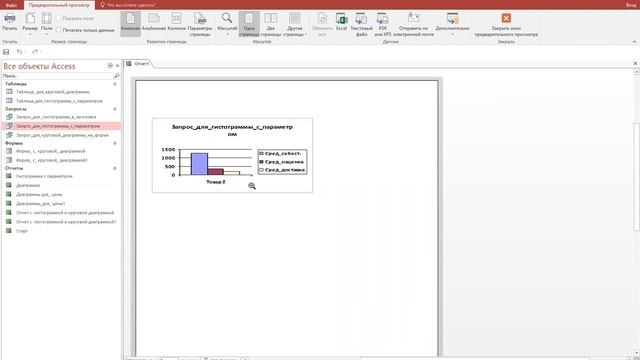The height and width of the screenshot is (360, 640).
Task: Collapse the Таблицы group
Action: (115, 84)
